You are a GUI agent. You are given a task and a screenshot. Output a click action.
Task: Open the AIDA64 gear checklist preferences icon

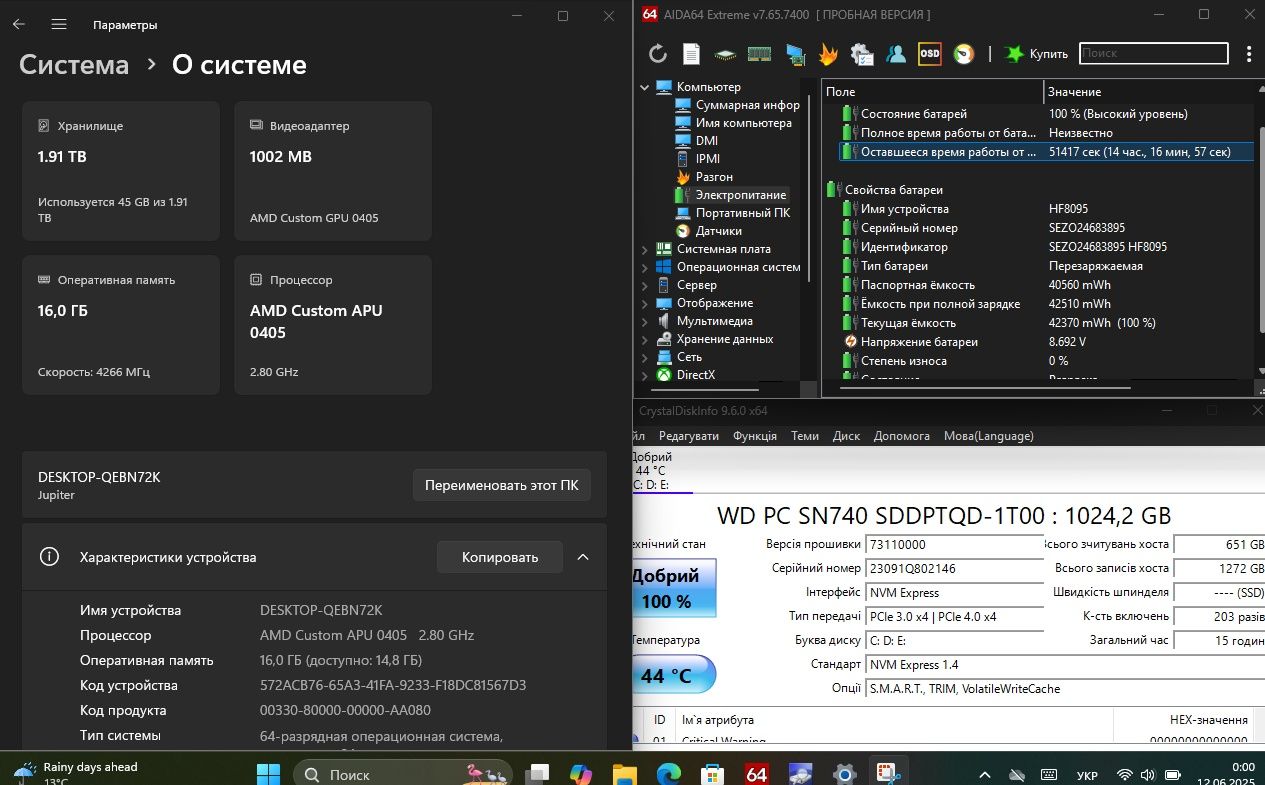[862, 54]
